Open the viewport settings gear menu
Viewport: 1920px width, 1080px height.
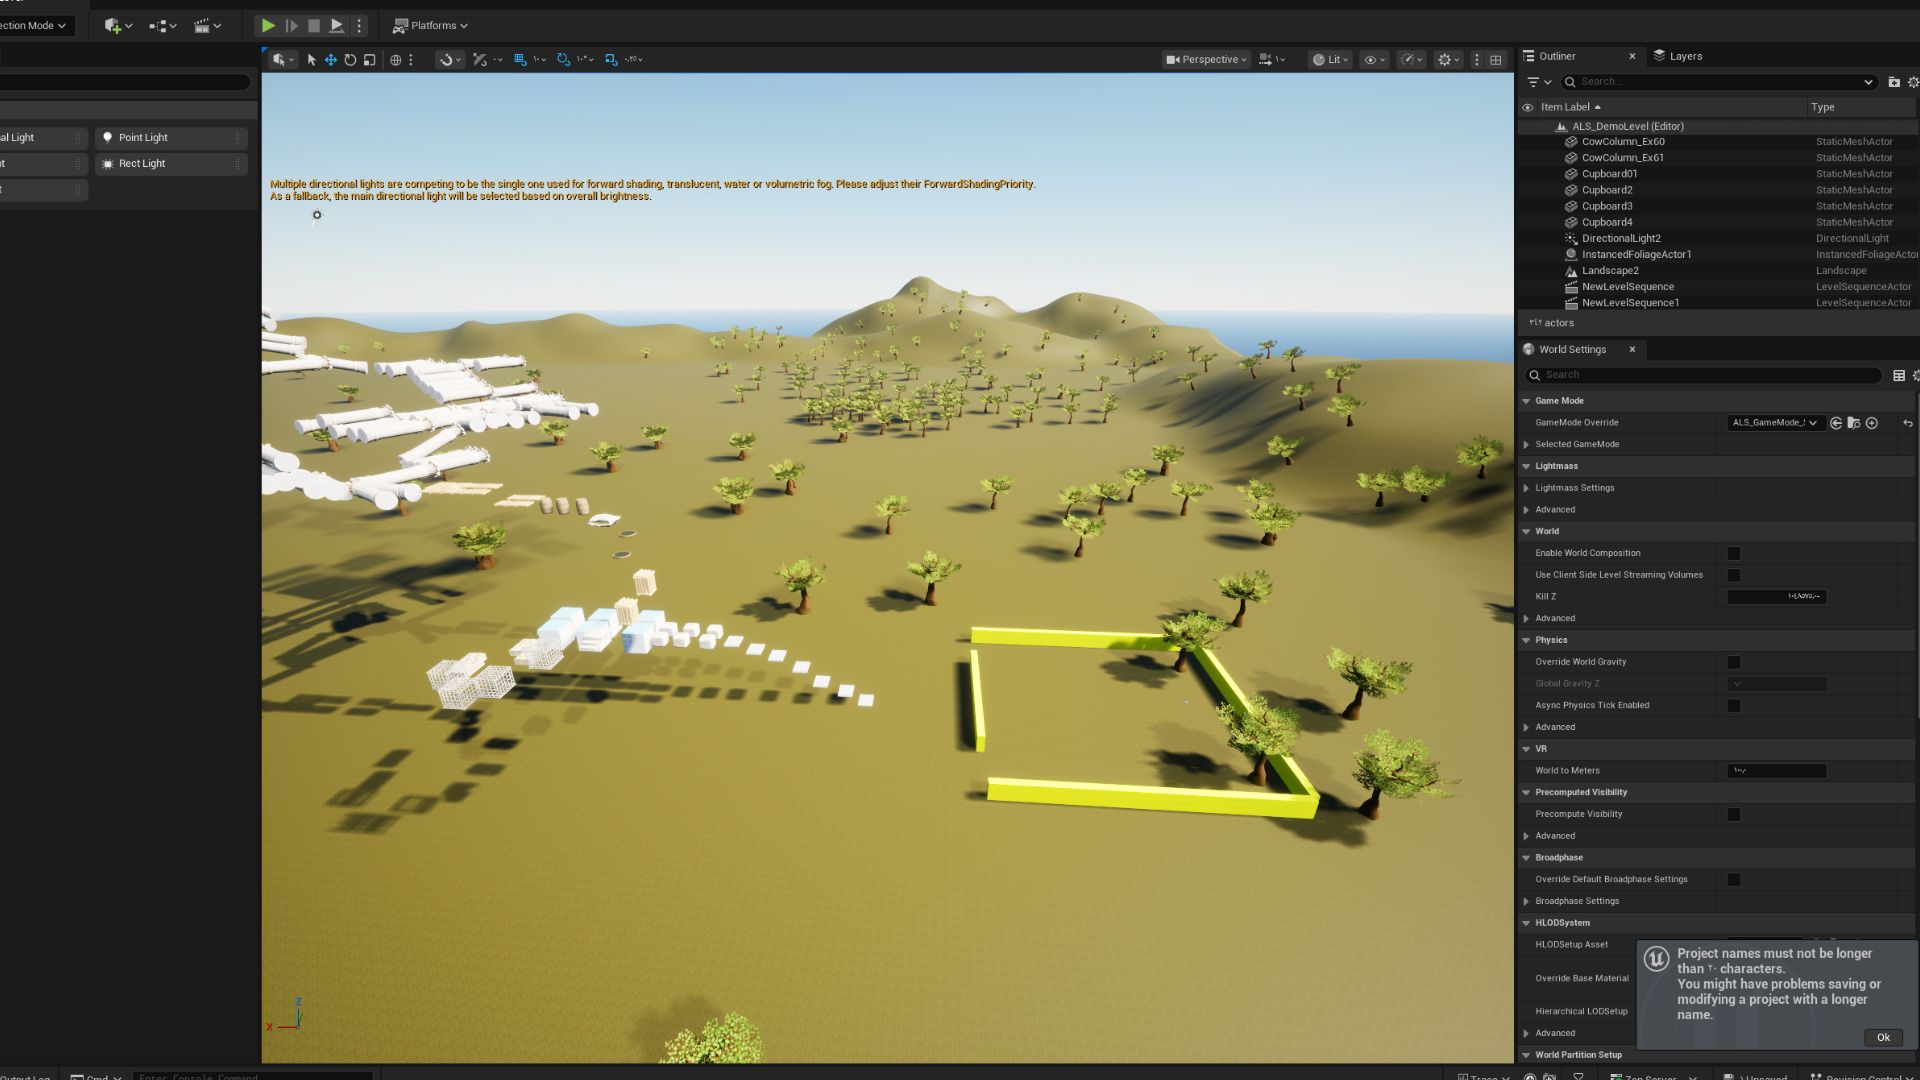1448,60
